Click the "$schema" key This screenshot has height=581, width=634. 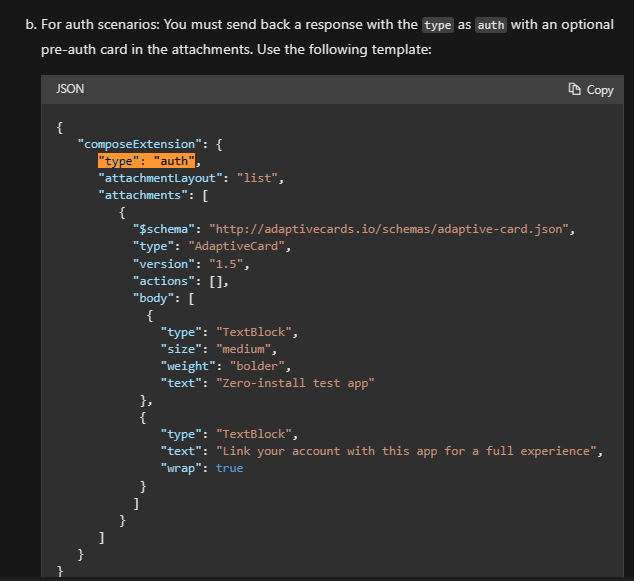tap(164, 229)
